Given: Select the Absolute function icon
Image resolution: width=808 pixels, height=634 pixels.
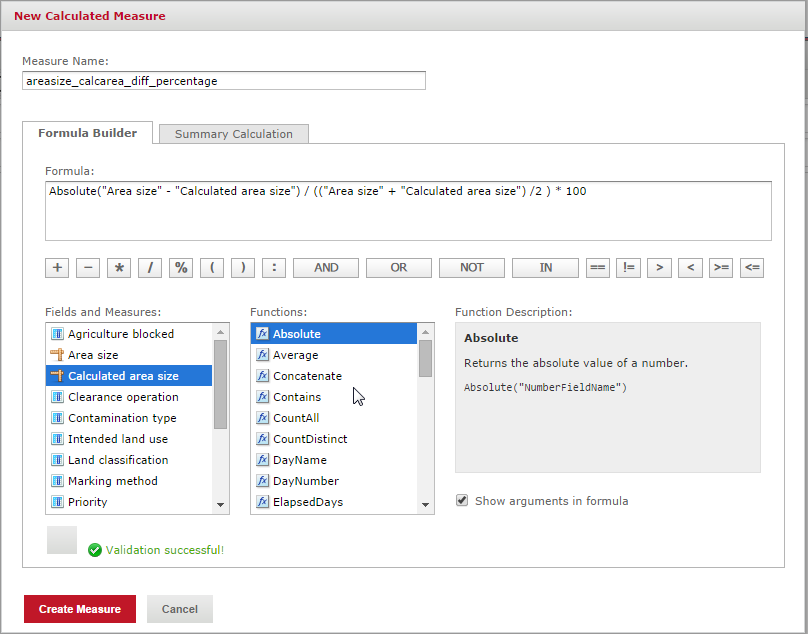Looking at the screenshot, I should point(263,334).
